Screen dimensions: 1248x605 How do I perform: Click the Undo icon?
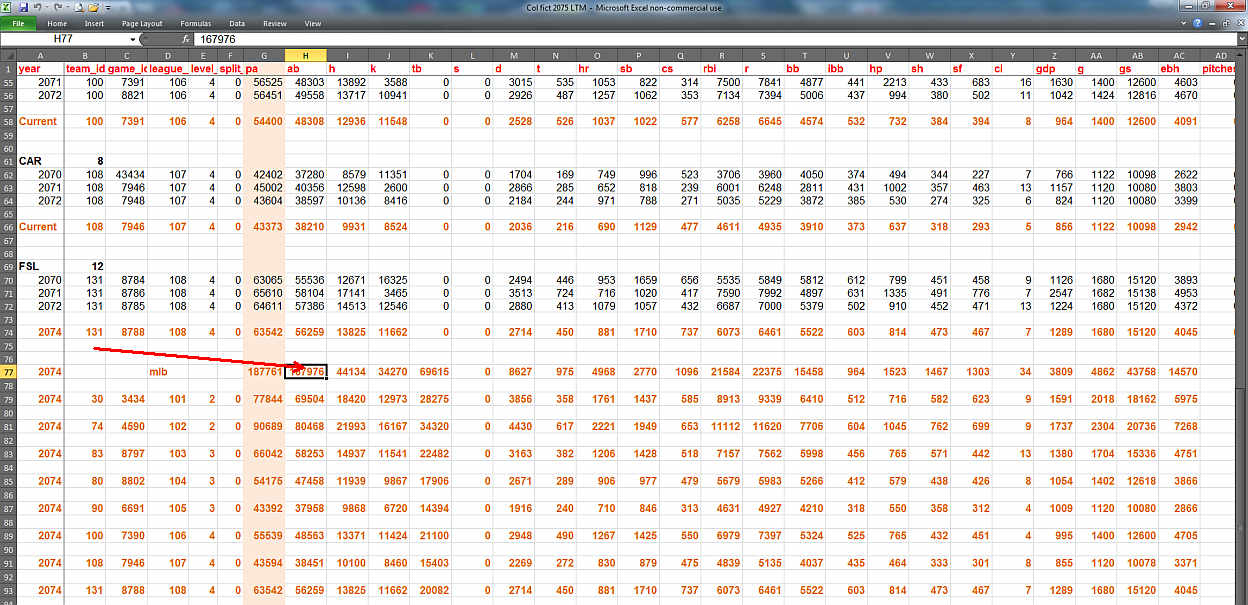[x=37, y=7]
